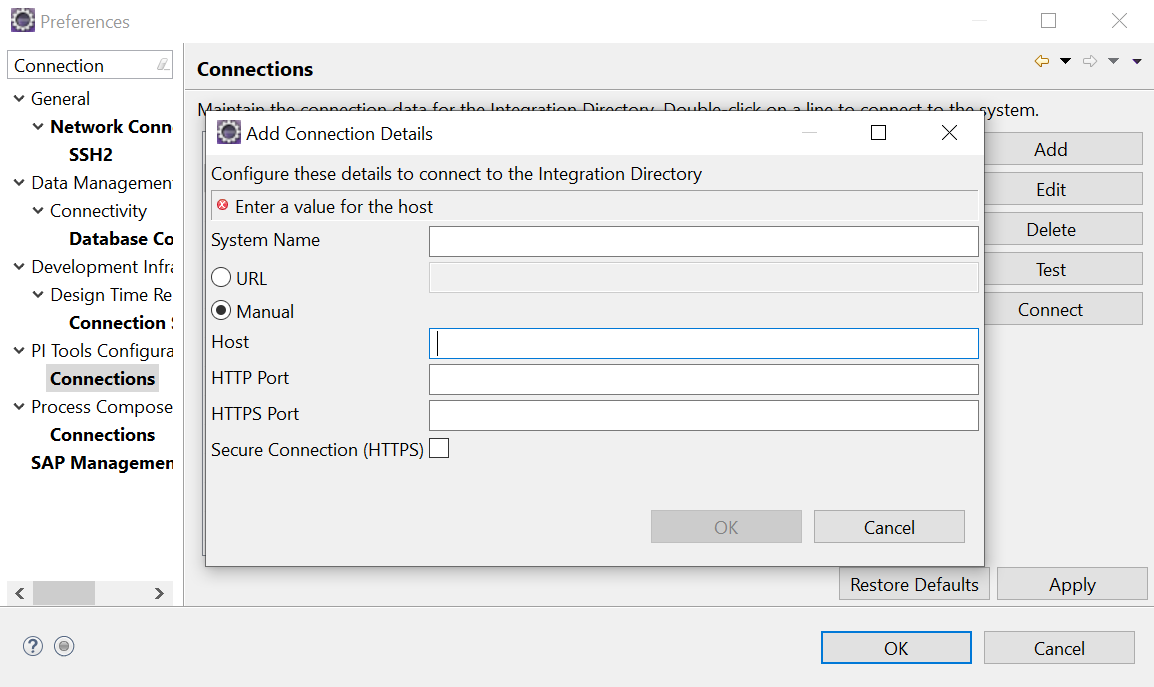The width and height of the screenshot is (1154, 687).
Task: Select General in the preferences tree
Action: (60, 99)
